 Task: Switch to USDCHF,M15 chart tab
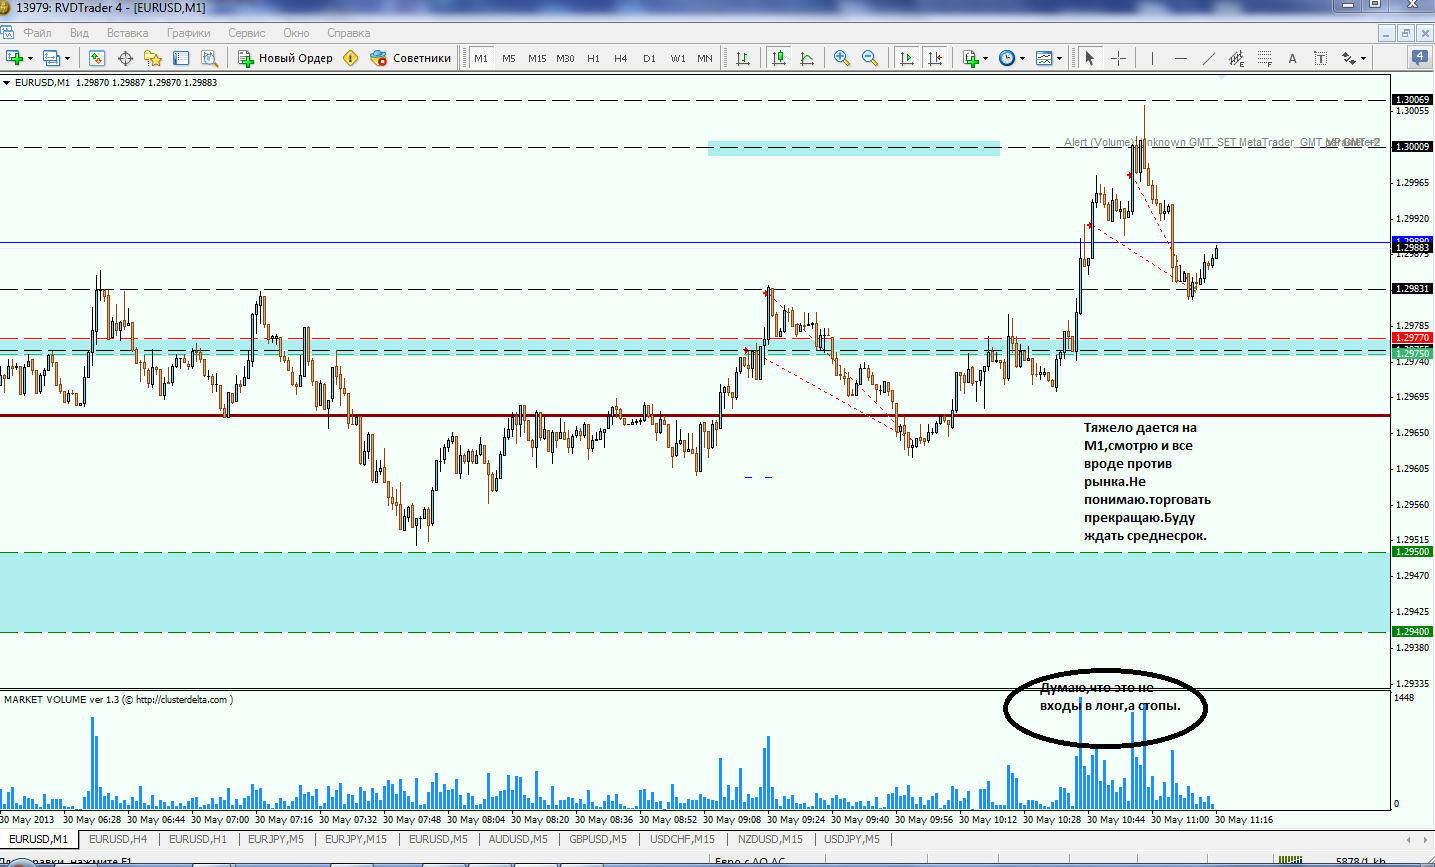click(x=682, y=839)
